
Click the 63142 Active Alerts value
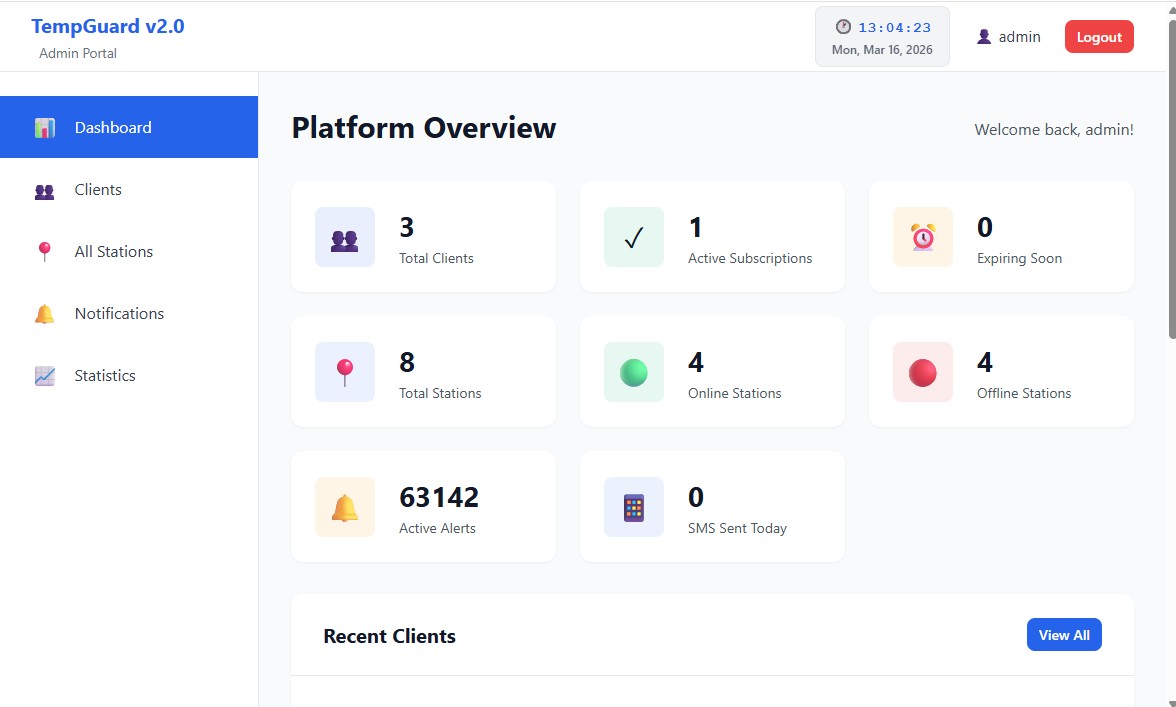click(x=439, y=497)
